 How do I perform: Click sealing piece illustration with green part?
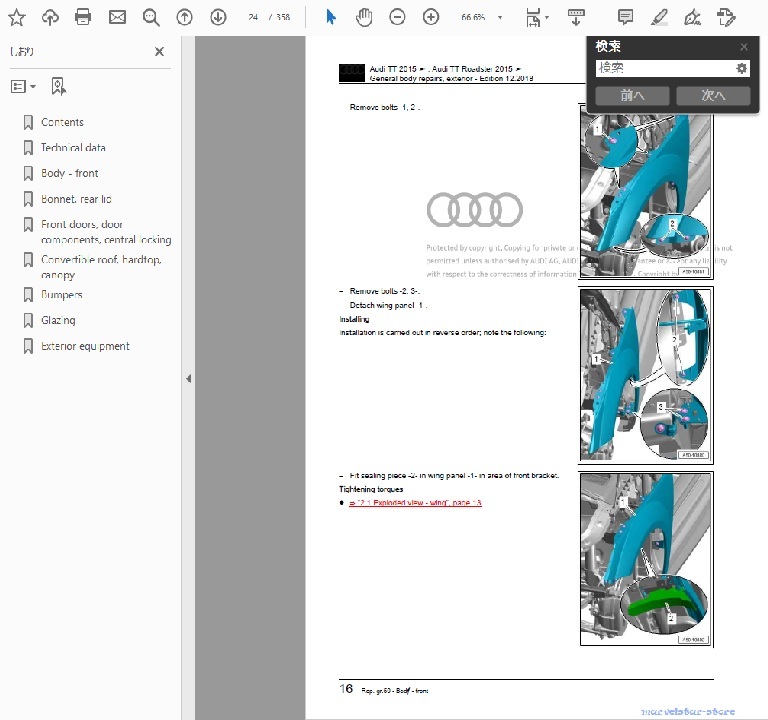pyautogui.click(x=646, y=559)
